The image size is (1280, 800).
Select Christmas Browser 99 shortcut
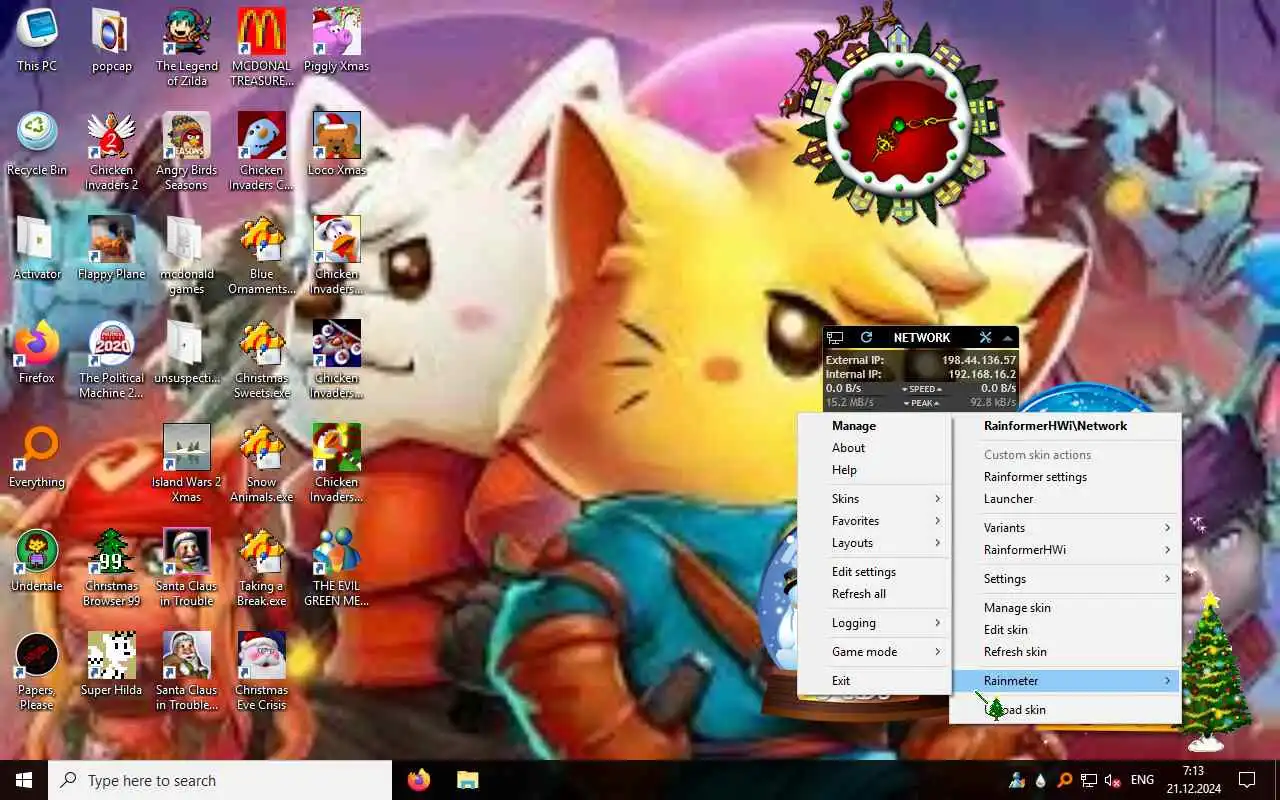[x=112, y=567]
